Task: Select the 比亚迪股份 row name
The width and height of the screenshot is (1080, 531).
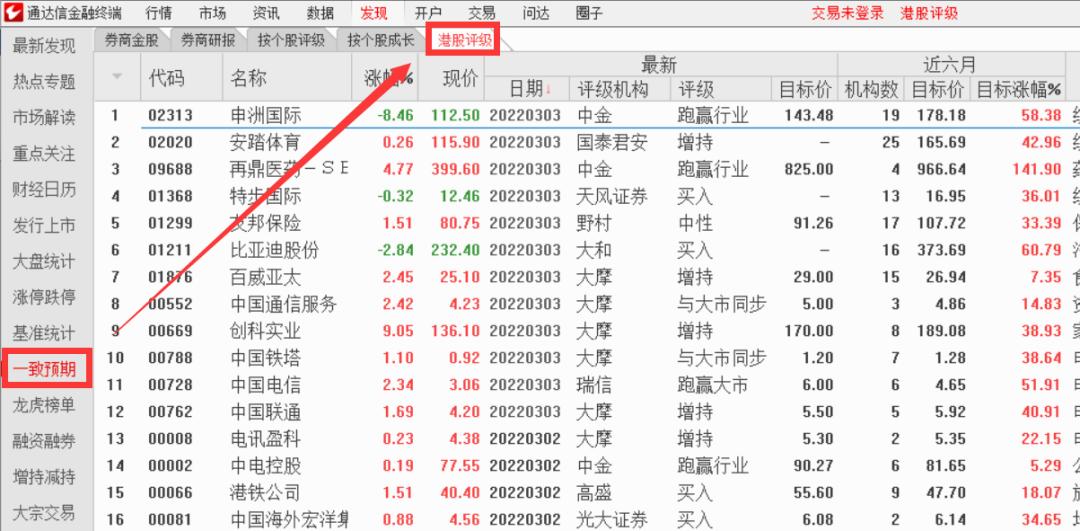Action: pyautogui.click(x=274, y=250)
